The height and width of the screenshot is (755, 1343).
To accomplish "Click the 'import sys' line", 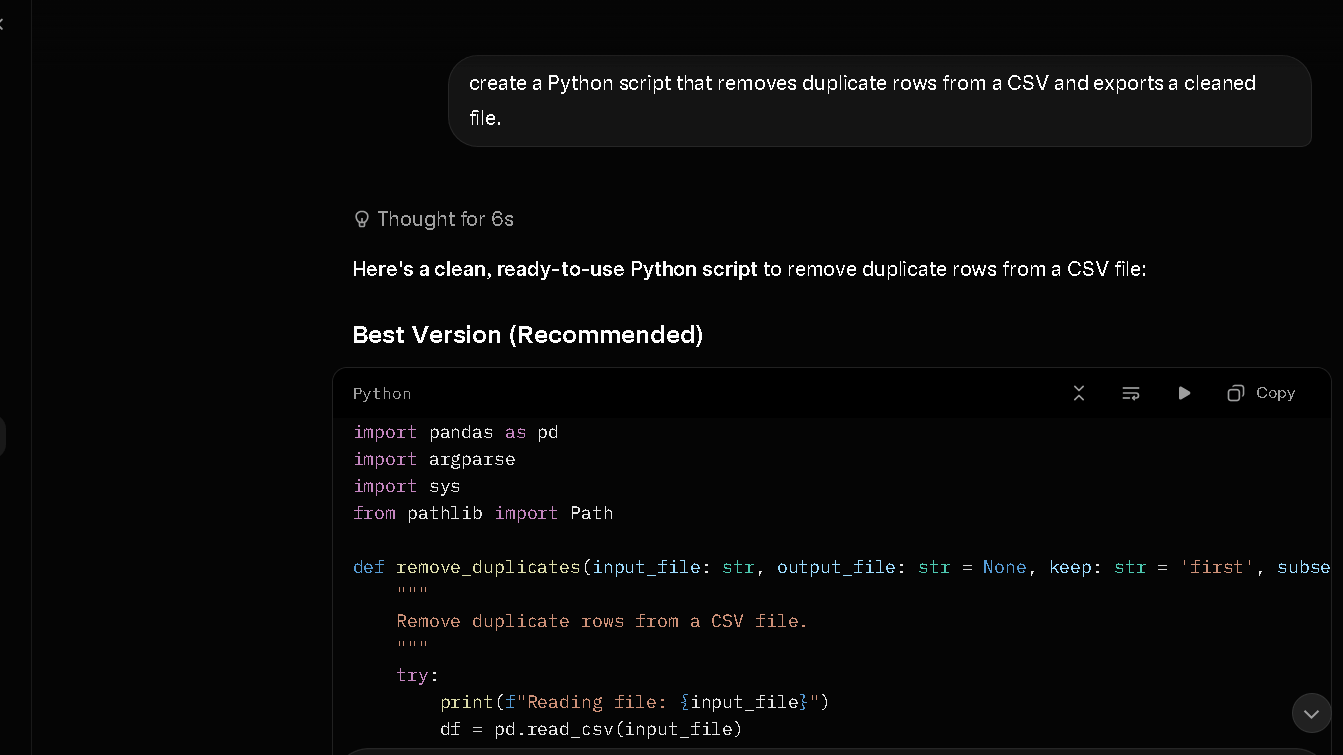I will point(407,486).
